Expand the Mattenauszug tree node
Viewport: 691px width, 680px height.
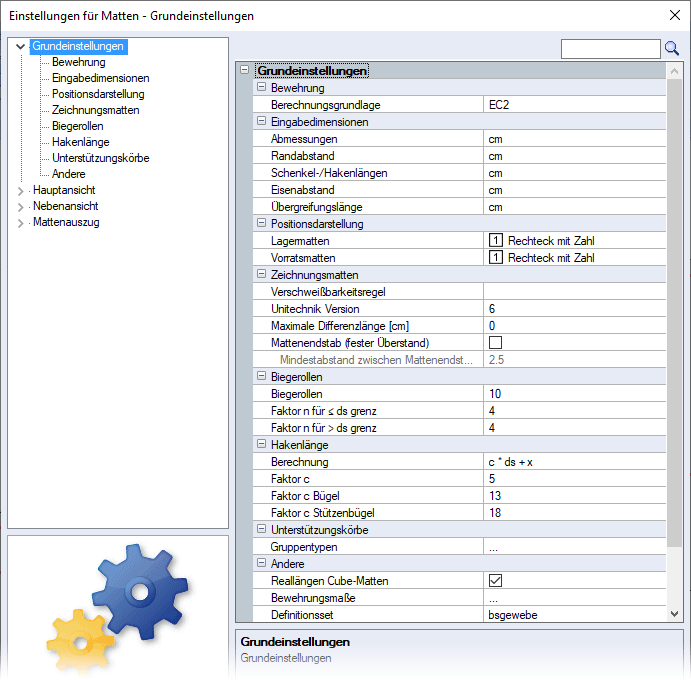20,223
